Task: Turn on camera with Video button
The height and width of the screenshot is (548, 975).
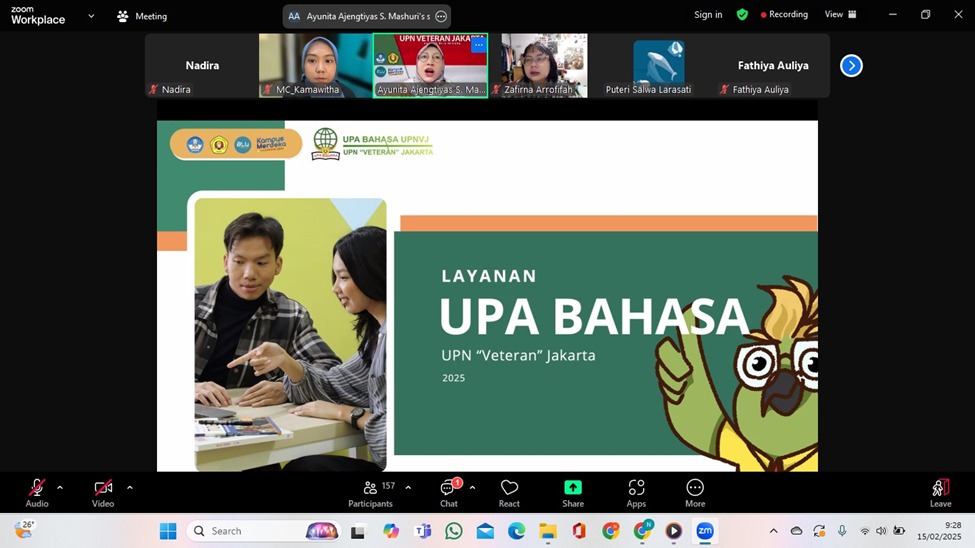Action: (103, 492)
